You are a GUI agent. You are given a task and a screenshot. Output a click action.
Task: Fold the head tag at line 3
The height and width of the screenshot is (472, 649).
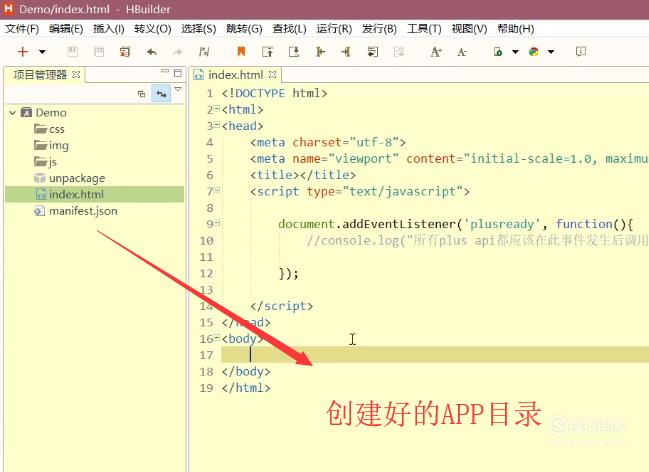pyautogui.click(x=217, y=125)
